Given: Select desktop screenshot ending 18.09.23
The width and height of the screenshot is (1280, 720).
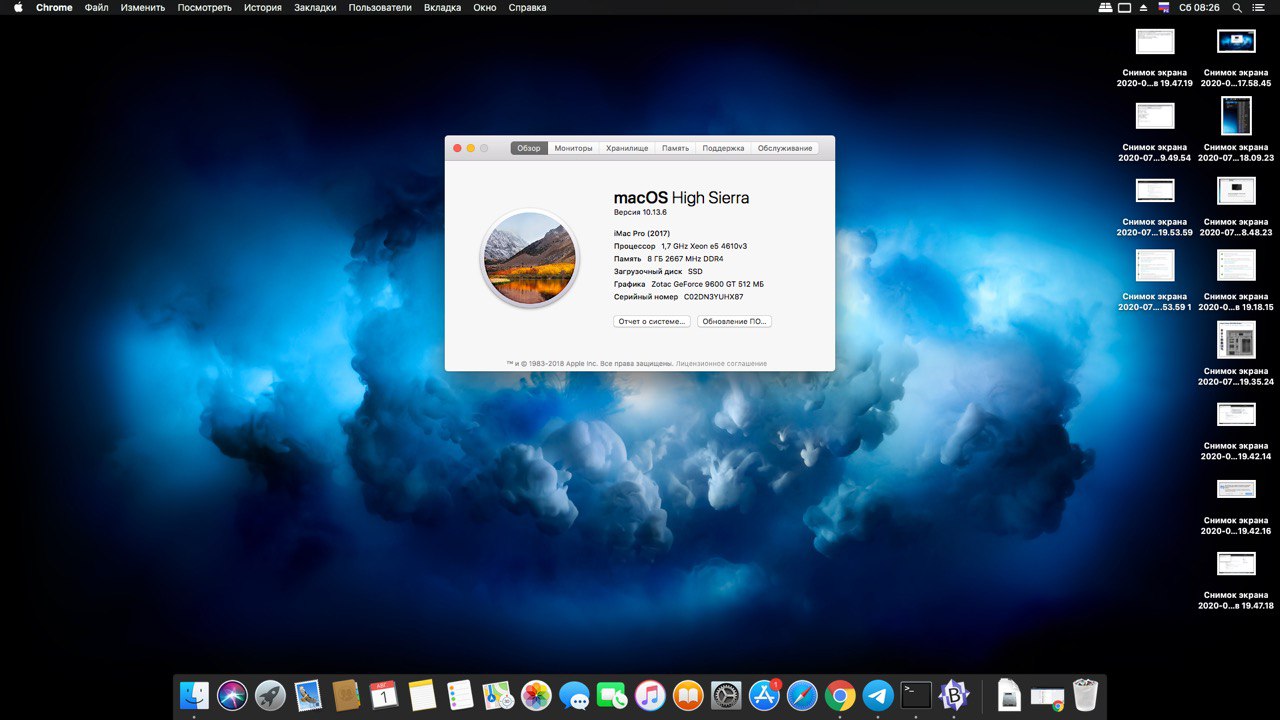Looking at the screenshot, I should point(1237,130).
